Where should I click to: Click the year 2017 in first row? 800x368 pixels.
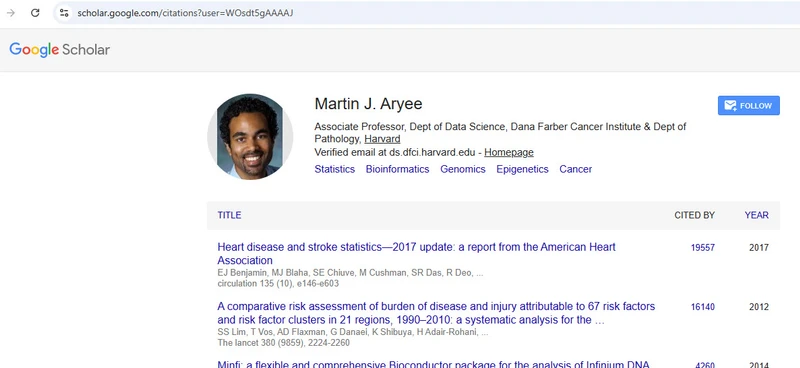tap(759, 248)
